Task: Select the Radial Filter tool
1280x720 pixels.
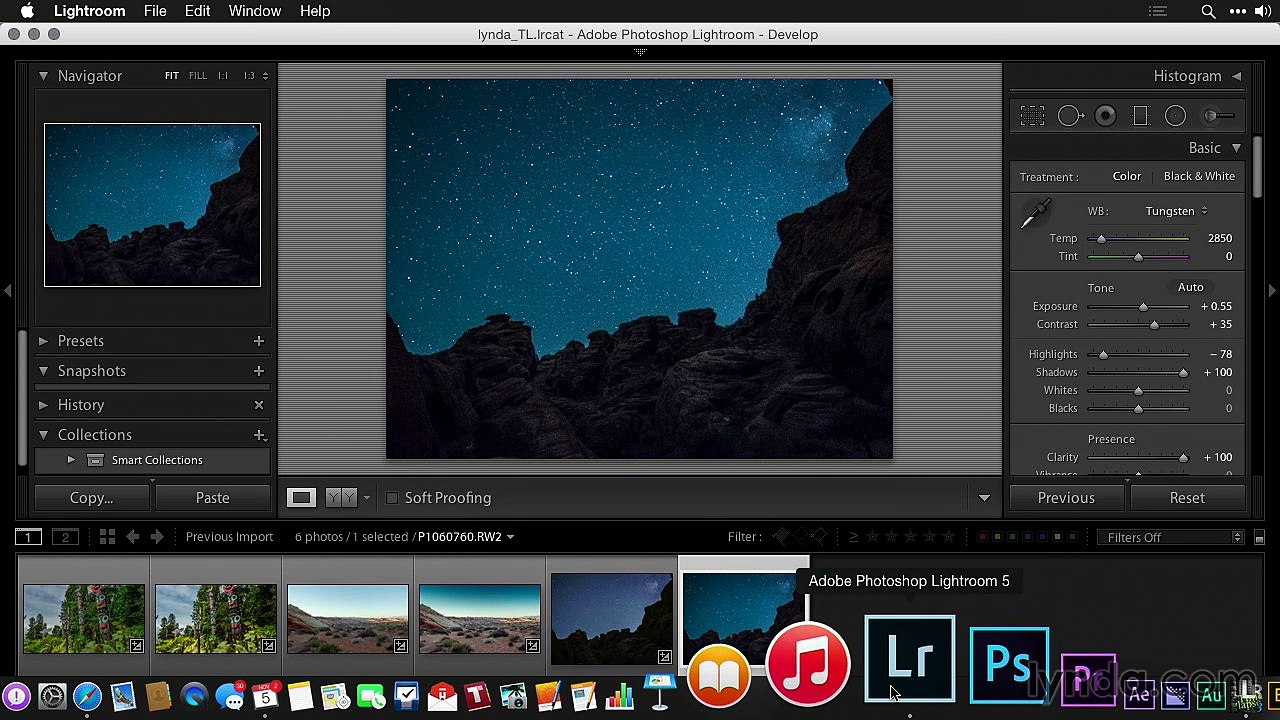Action: click(1175, 116)
